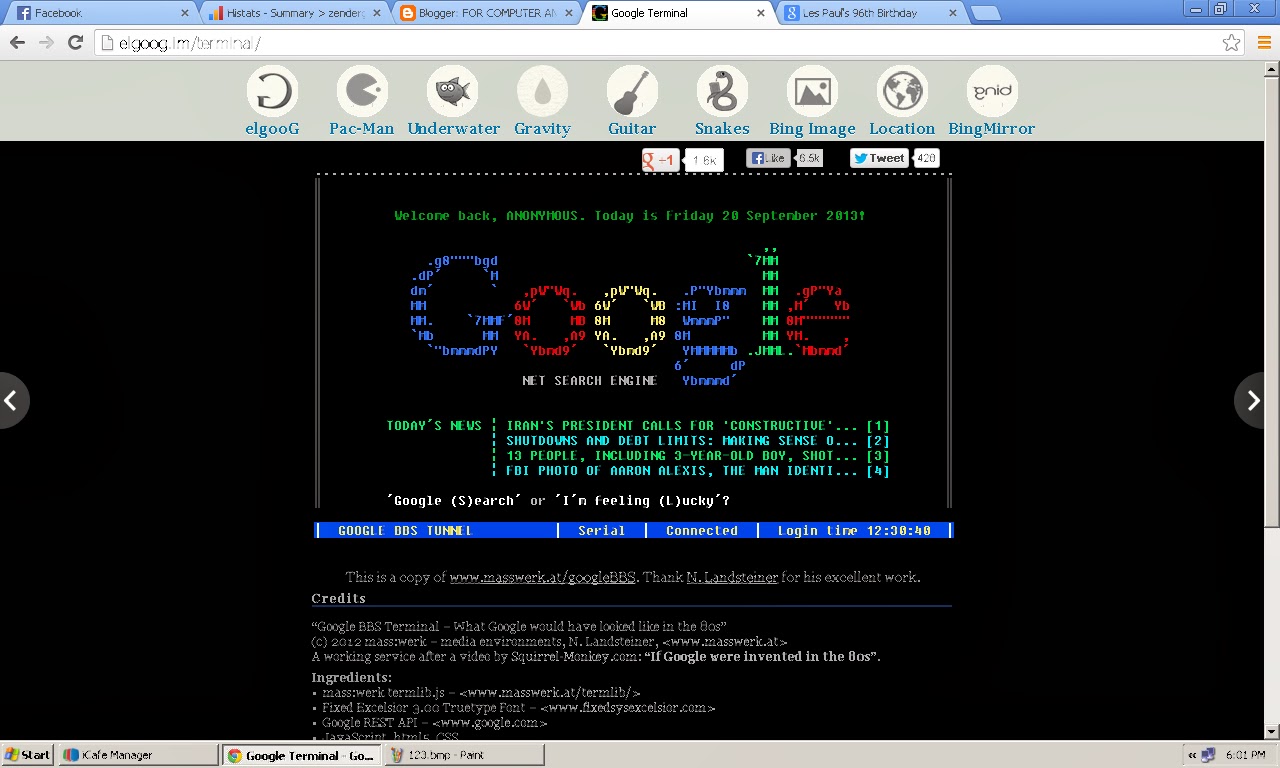Click the Iran's President news headline [1]
Screen dimensions: 1280x768
(698, 426)
